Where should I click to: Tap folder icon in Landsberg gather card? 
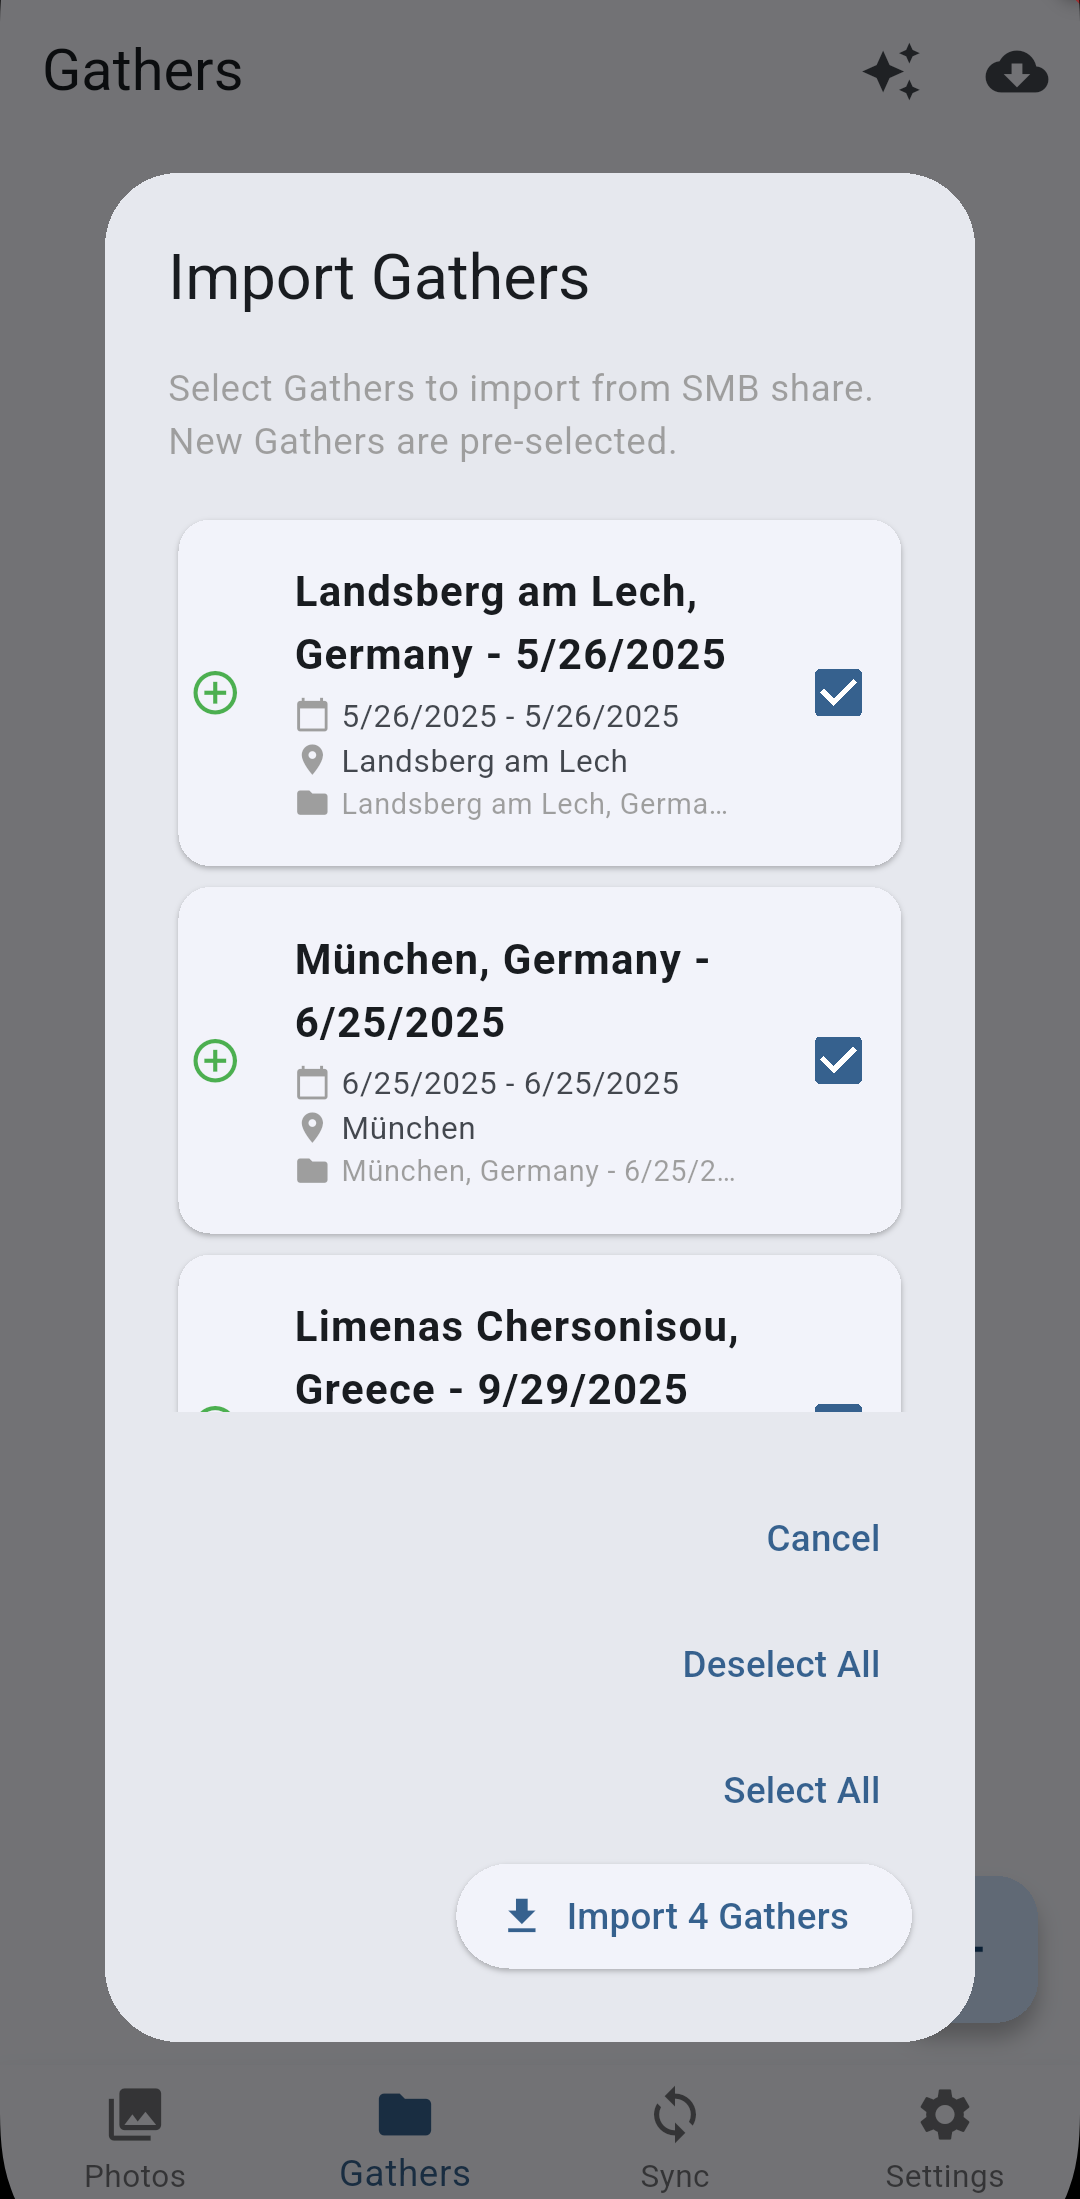point(312,804)
